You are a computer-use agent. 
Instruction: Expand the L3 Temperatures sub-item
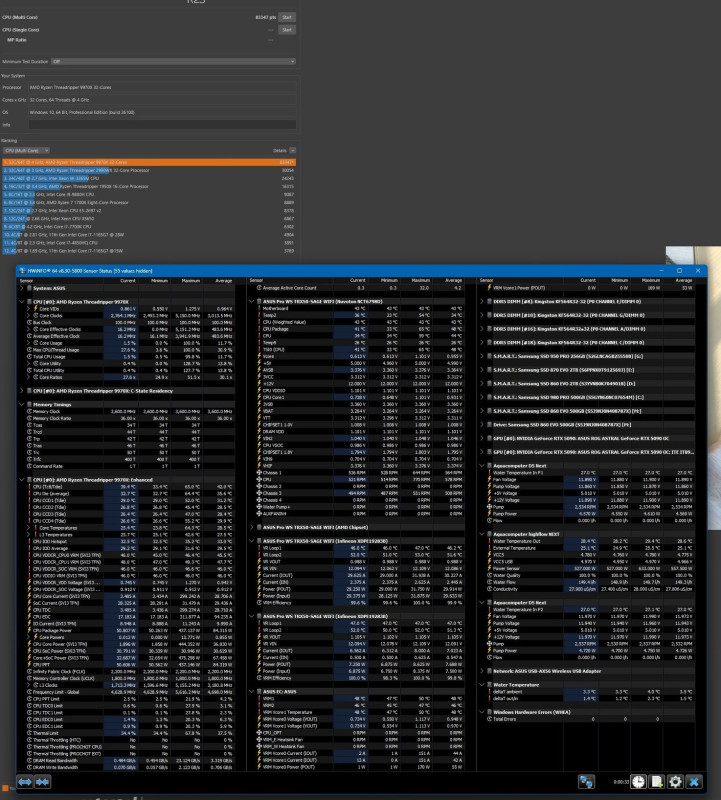[29, 534]
